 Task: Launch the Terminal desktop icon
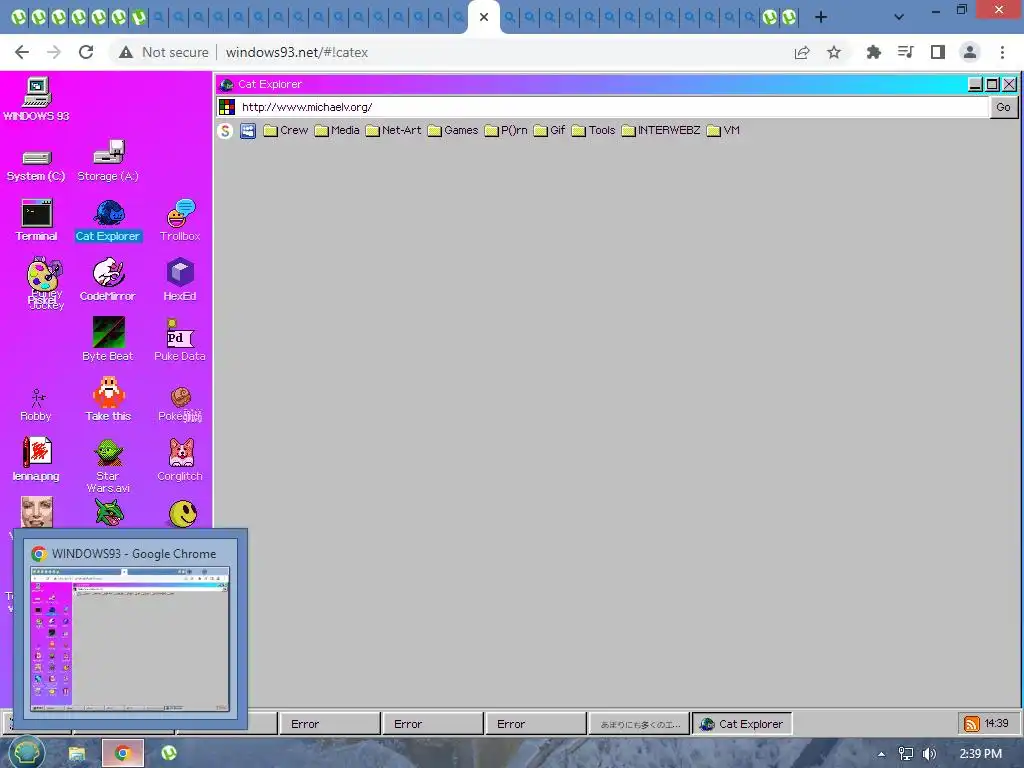(37, 221)
